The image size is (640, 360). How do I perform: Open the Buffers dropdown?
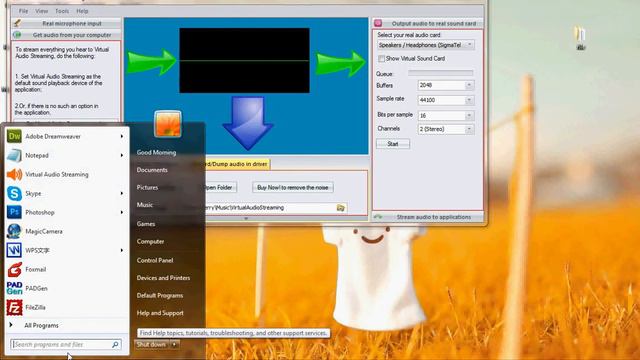tap(469, 85)
